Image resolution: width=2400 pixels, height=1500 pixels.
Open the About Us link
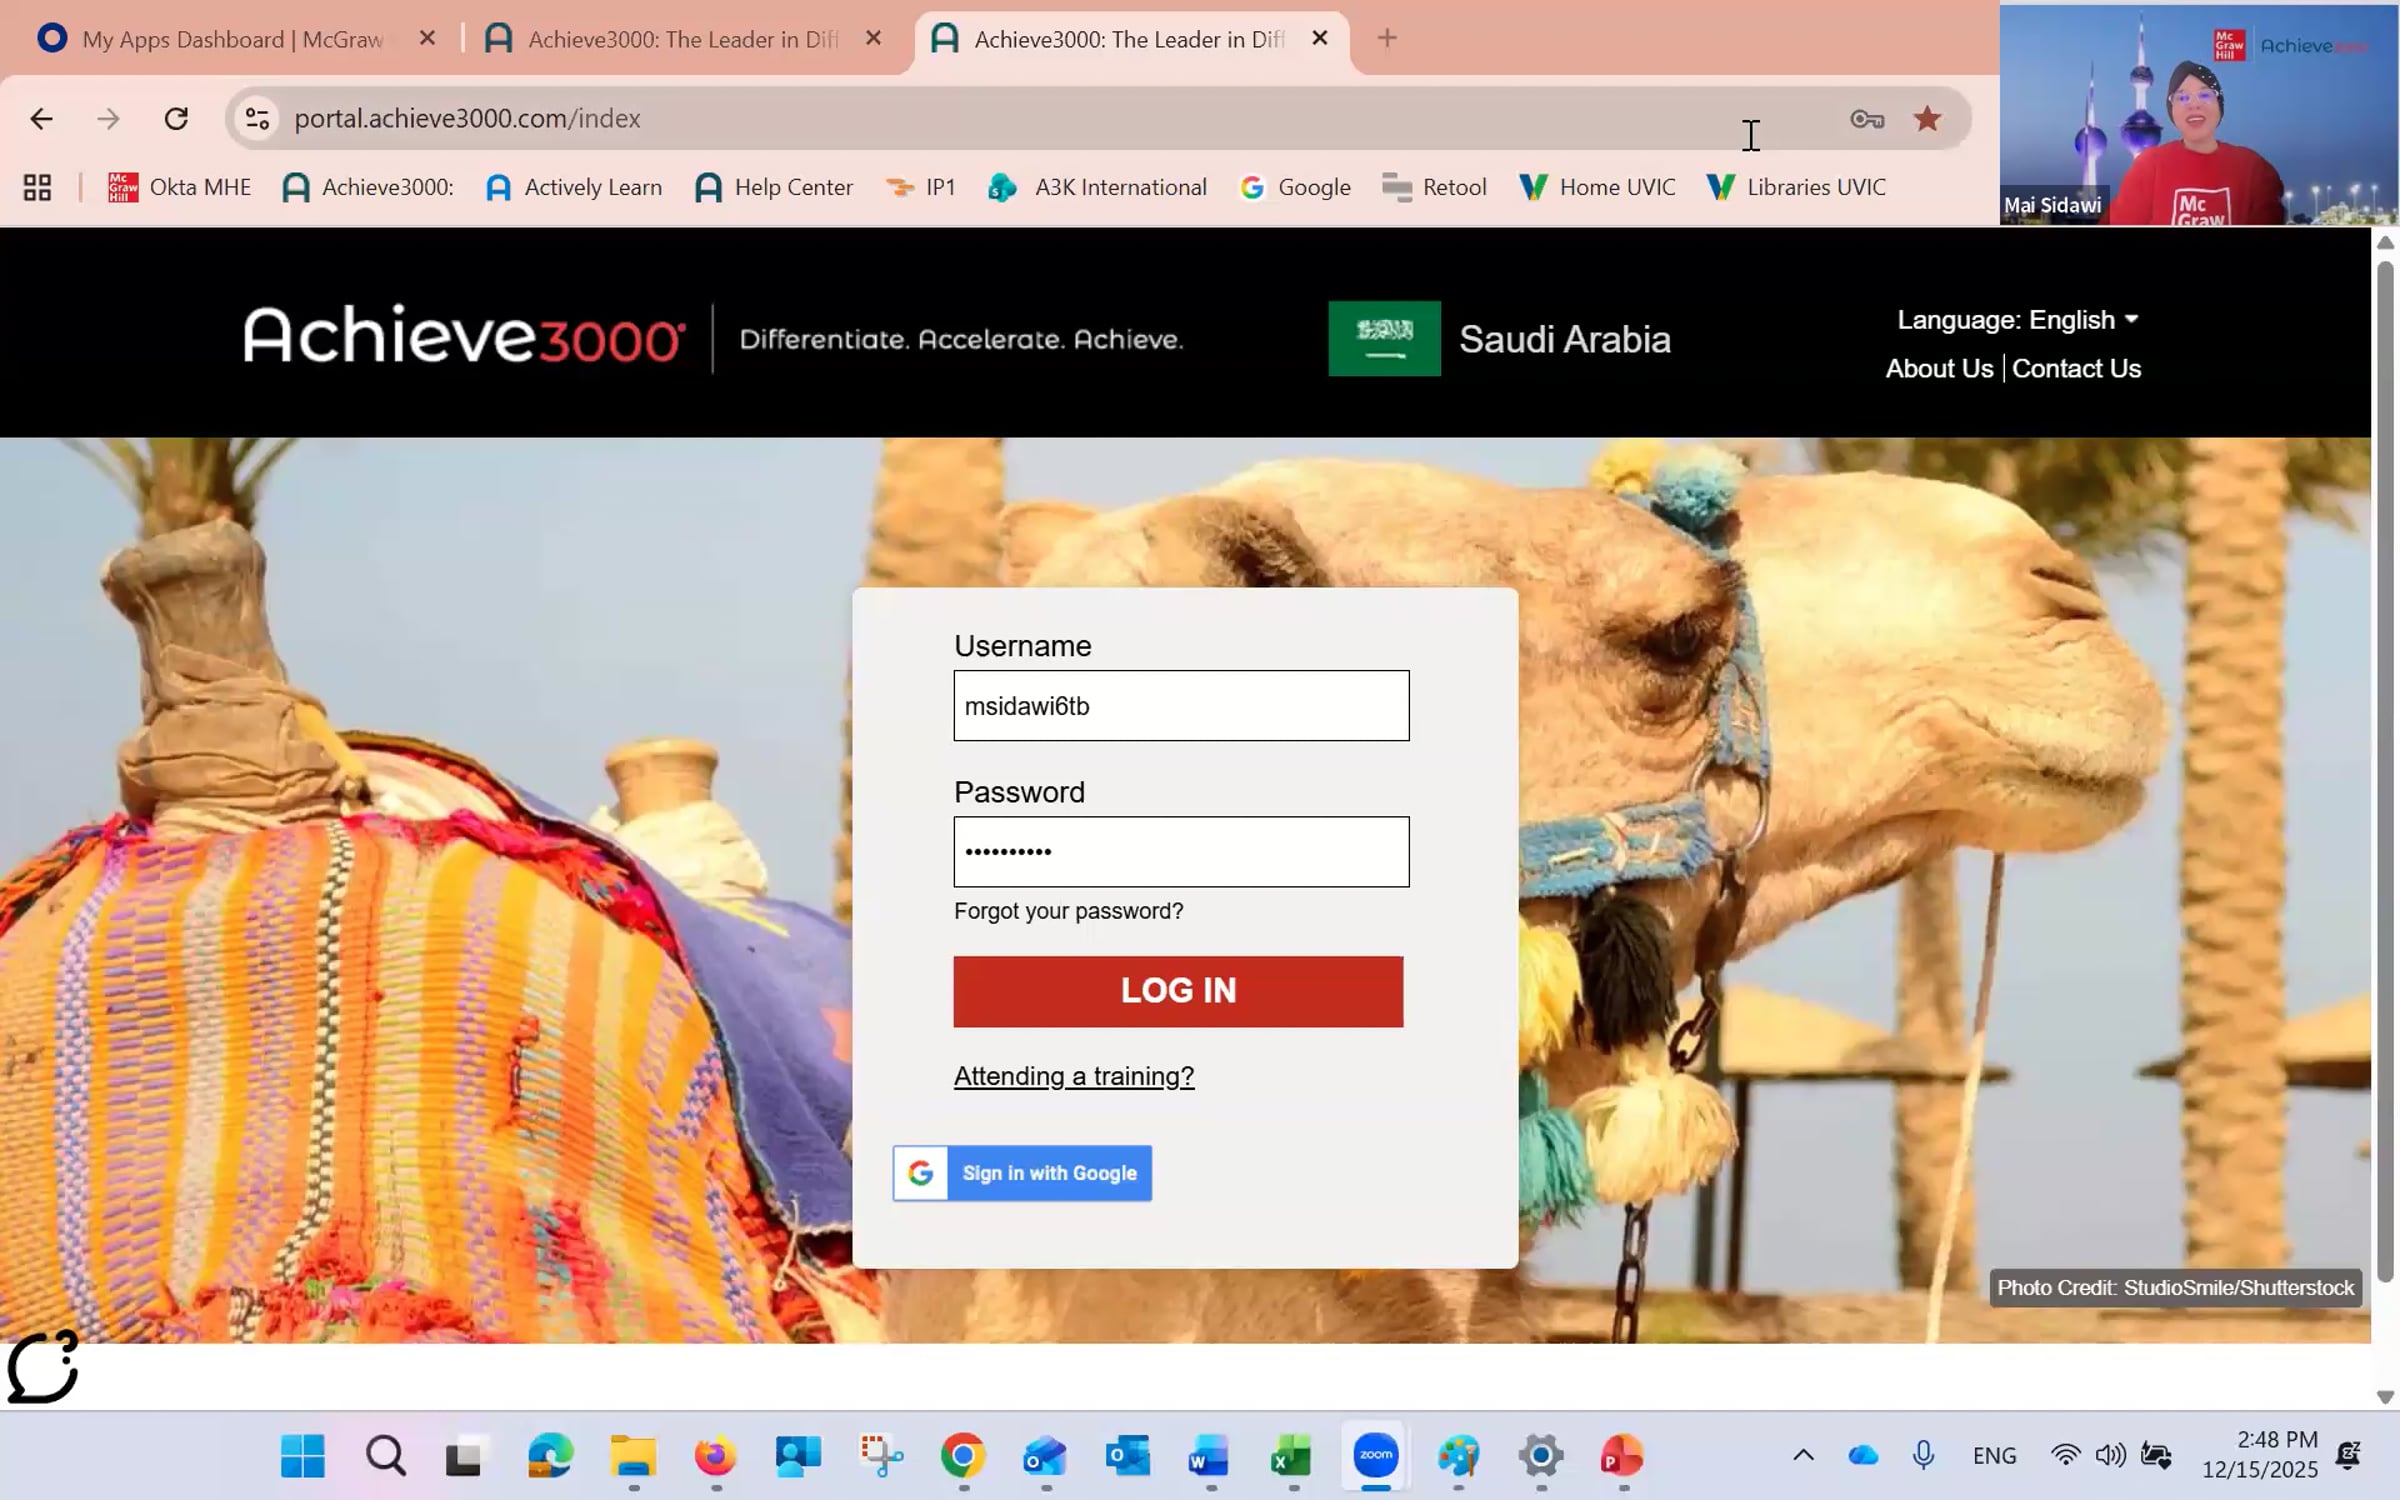pyautogui.click(x=1939, y=369)
